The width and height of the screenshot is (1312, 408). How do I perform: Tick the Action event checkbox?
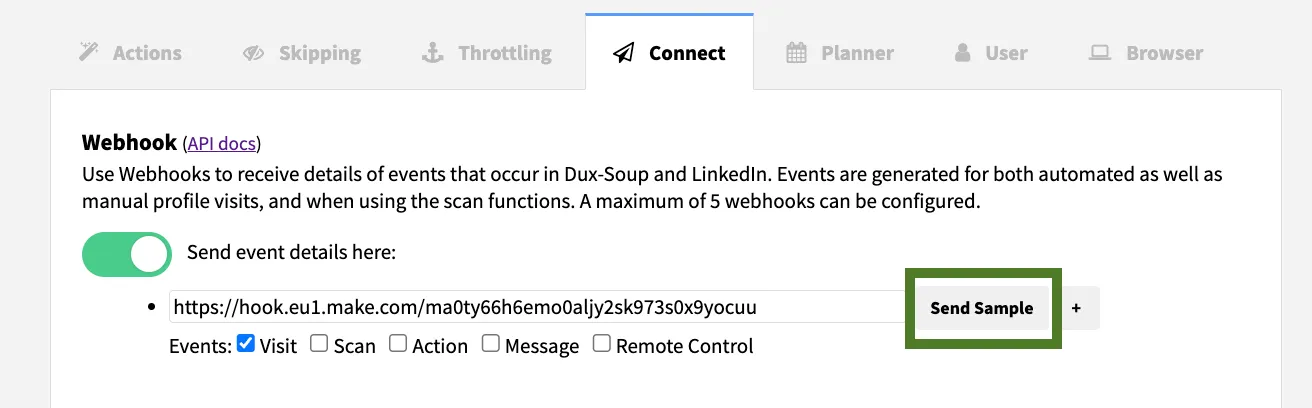pos(398,344)
